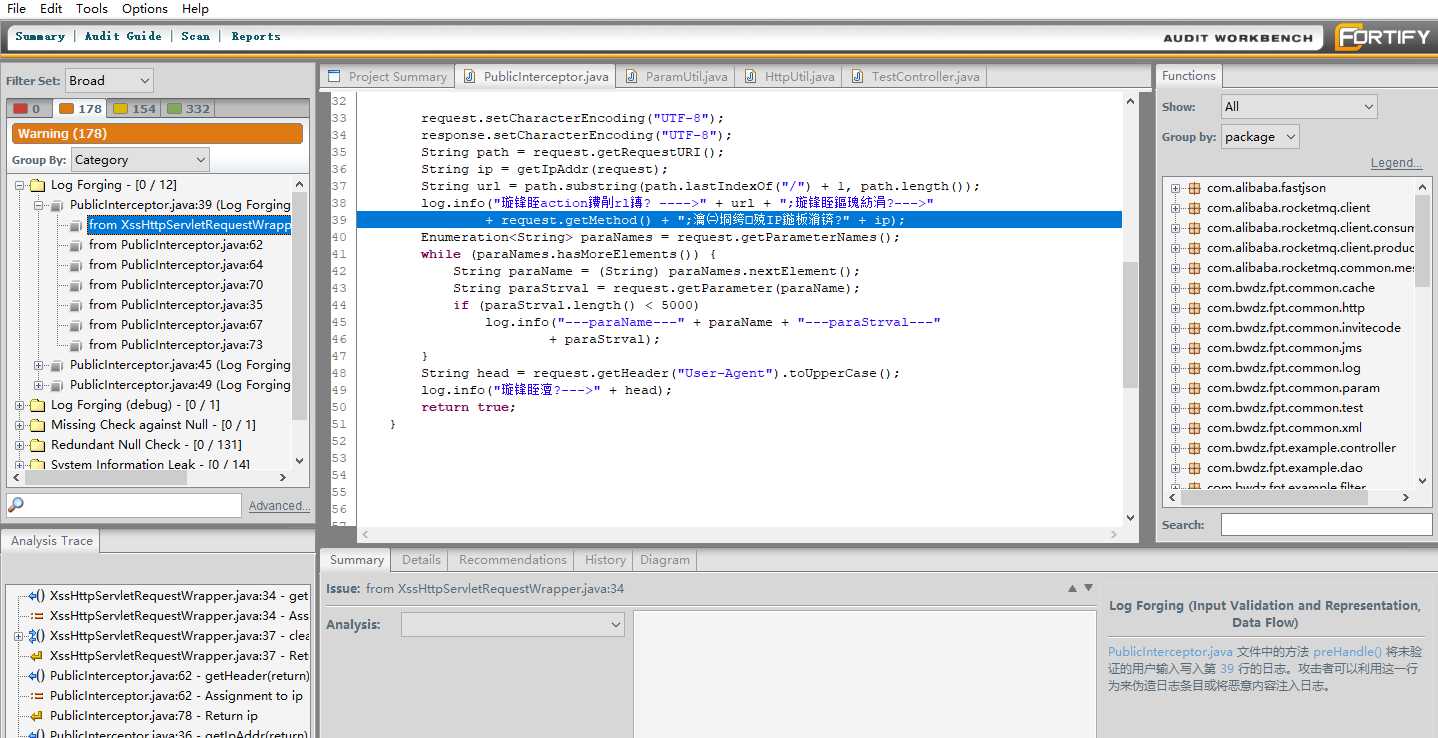The image size is (1438, 738).
Task: Open the Group by package dropdown
Action: 1260,137
